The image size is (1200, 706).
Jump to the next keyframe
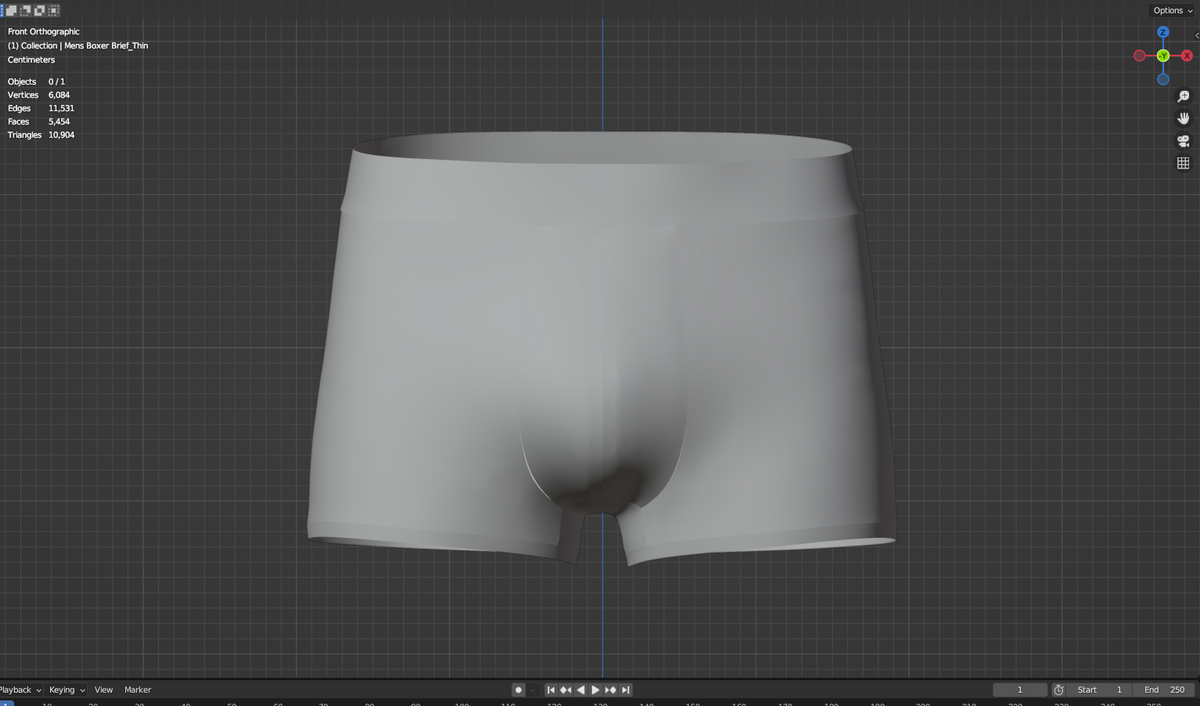[x=610, y=690]
